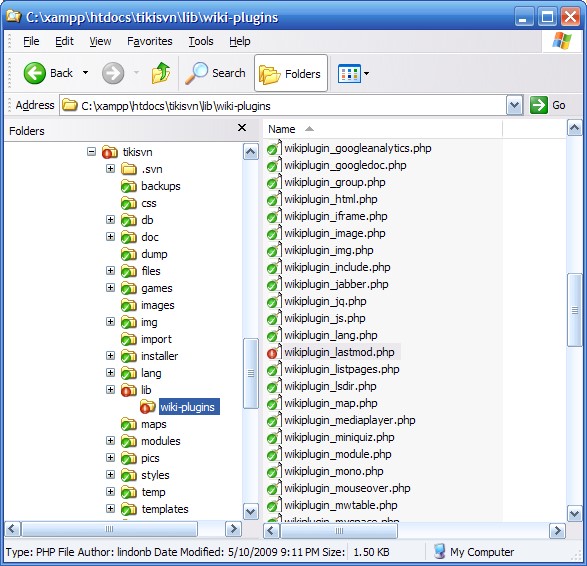Click the file list vertical scrollbar thumb

[x=575, y=310]
